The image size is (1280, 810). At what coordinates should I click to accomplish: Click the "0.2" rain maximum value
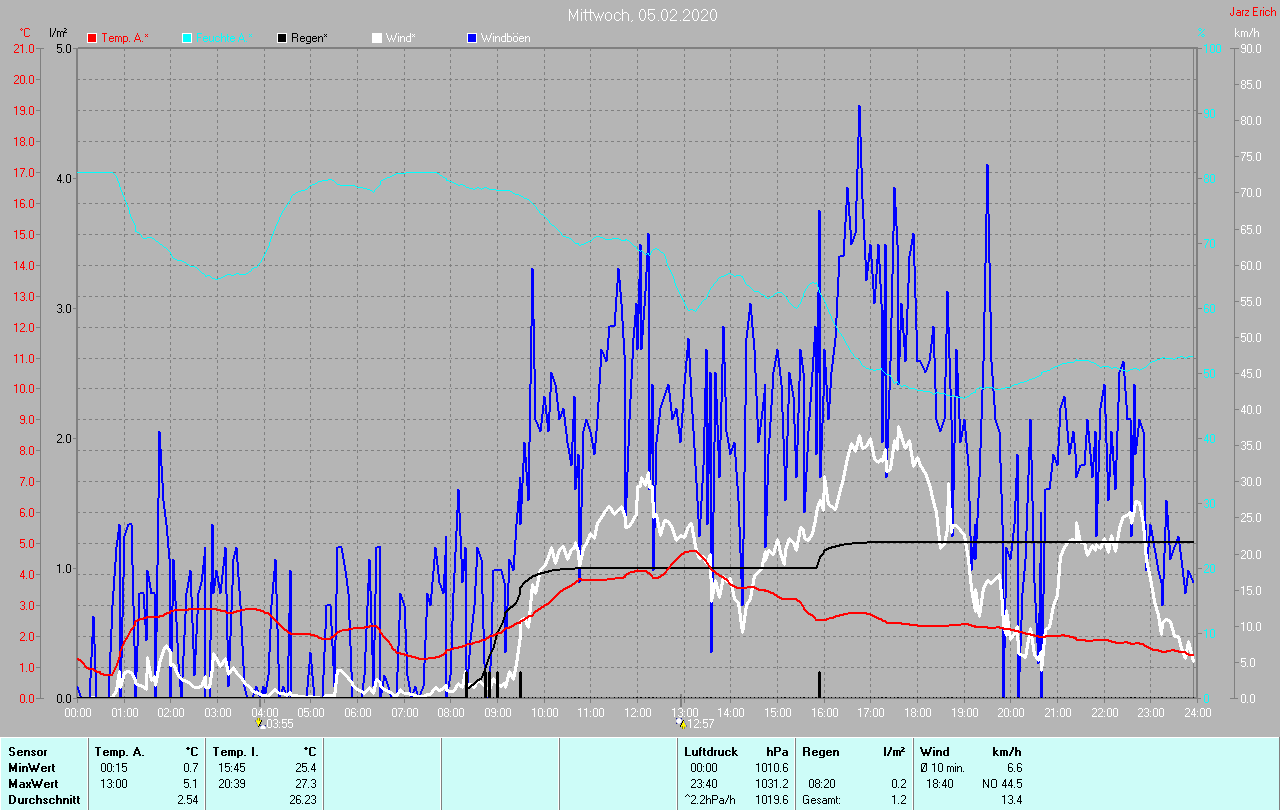(x=899, y=784)
